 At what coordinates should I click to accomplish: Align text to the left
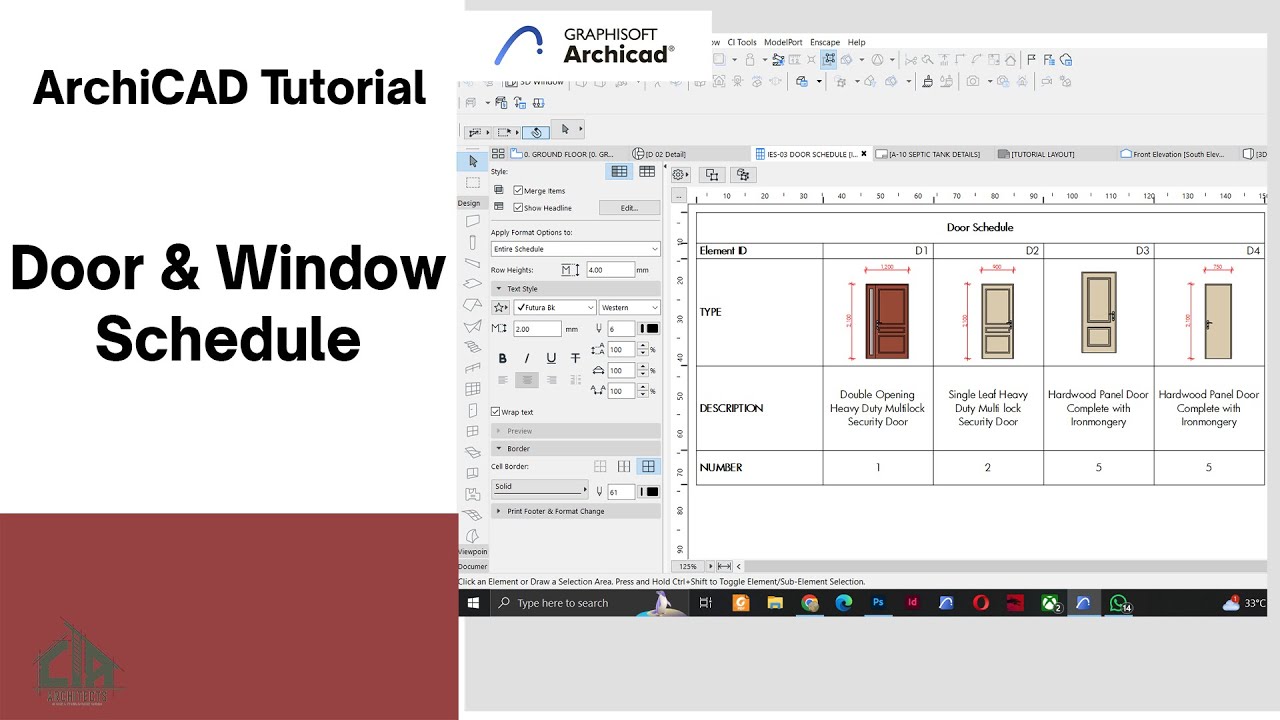coord(502,380)
